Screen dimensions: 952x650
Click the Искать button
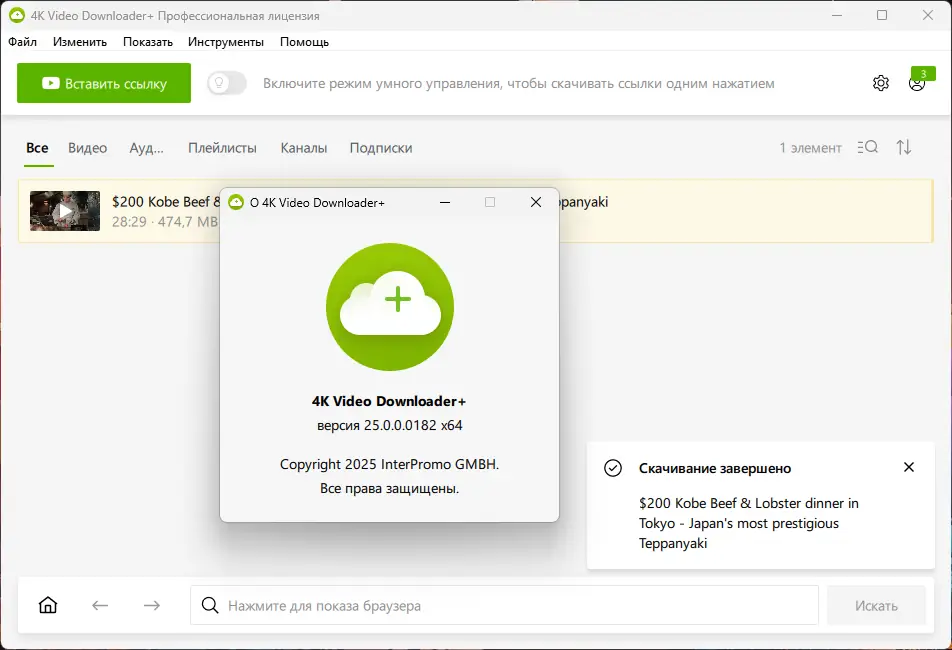[876, 605]
